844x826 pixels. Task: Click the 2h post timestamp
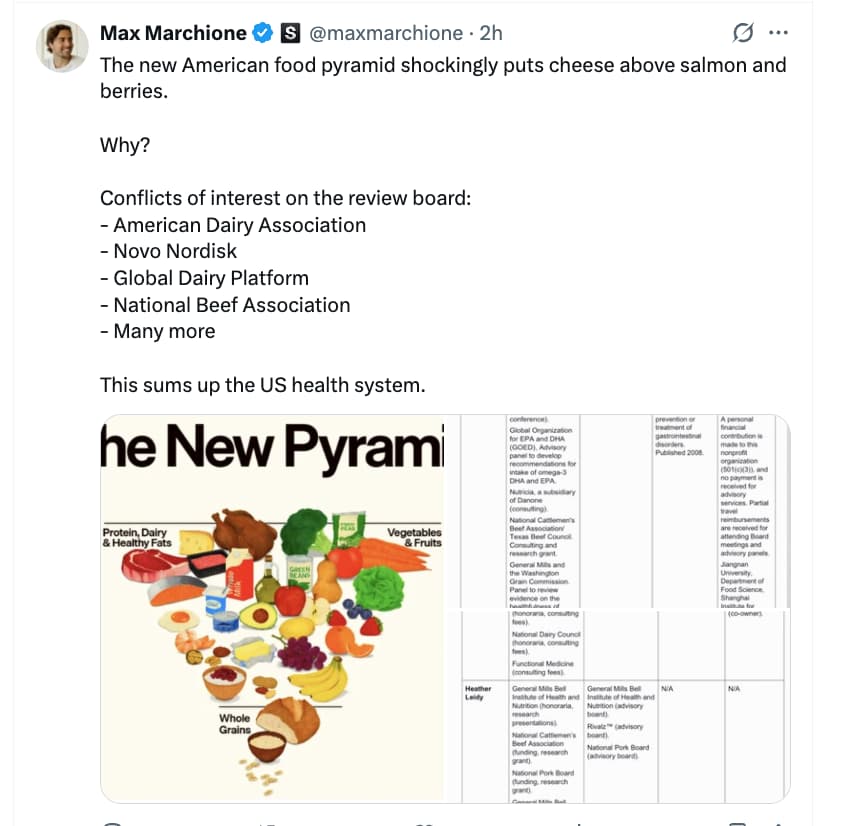click(x=491, y=33)
